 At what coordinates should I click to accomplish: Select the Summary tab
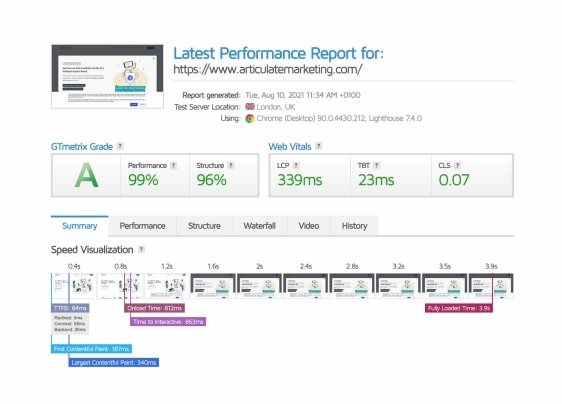80,226
